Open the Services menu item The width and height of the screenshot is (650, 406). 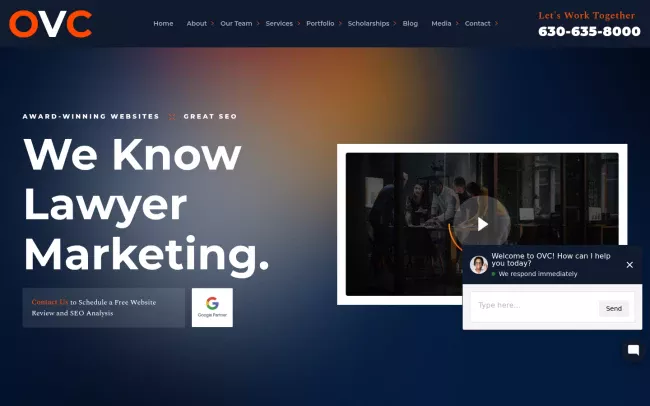point(279,24)
